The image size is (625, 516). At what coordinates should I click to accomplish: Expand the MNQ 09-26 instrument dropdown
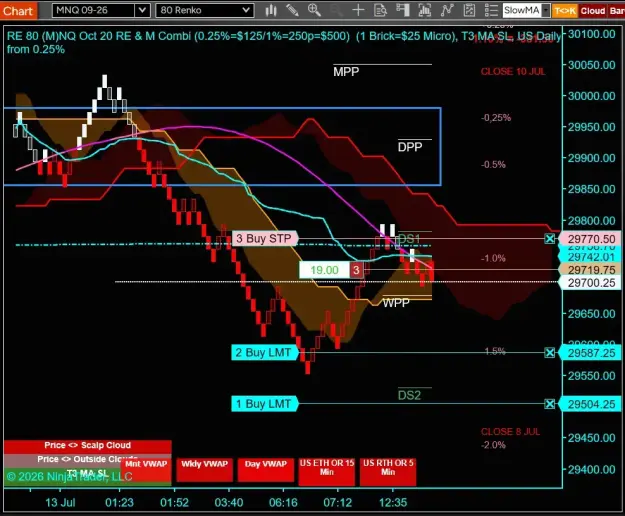(x=142, y=10)
